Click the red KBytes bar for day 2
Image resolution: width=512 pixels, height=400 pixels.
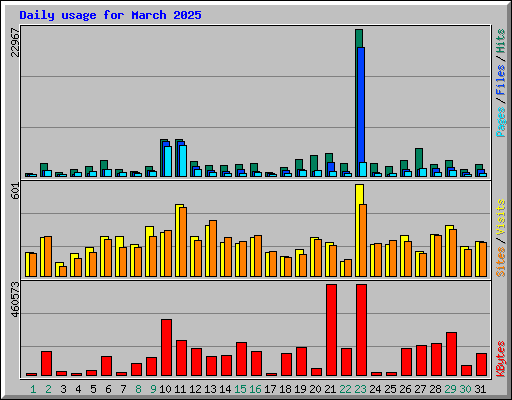pos(46,363)
